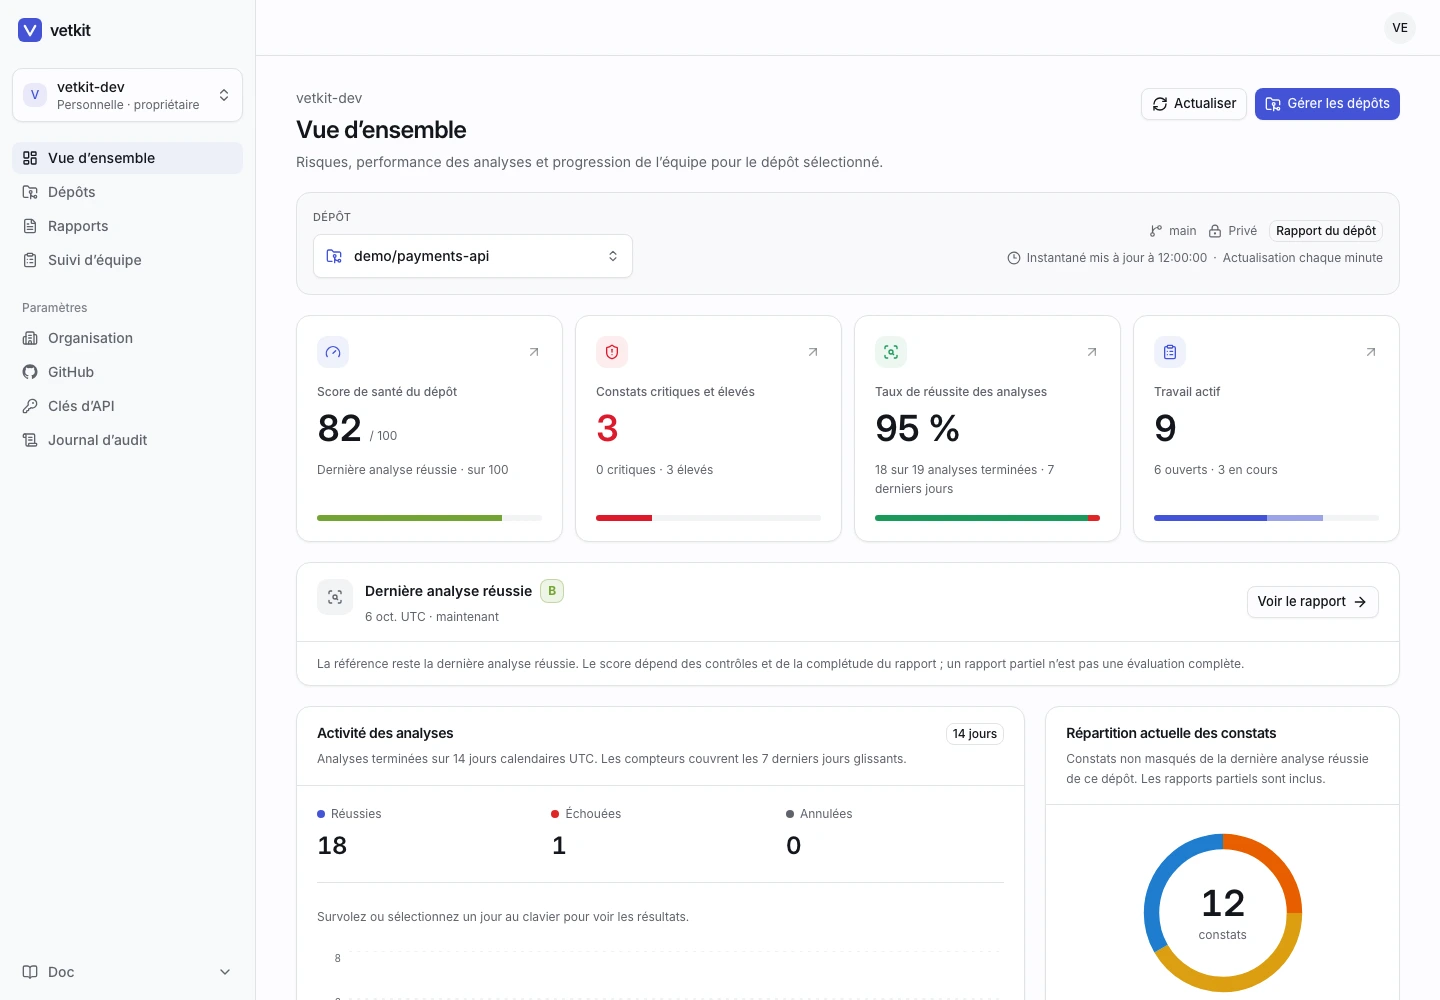
Task: Click the Échouées count 1
Action: [x=559, y=846]
